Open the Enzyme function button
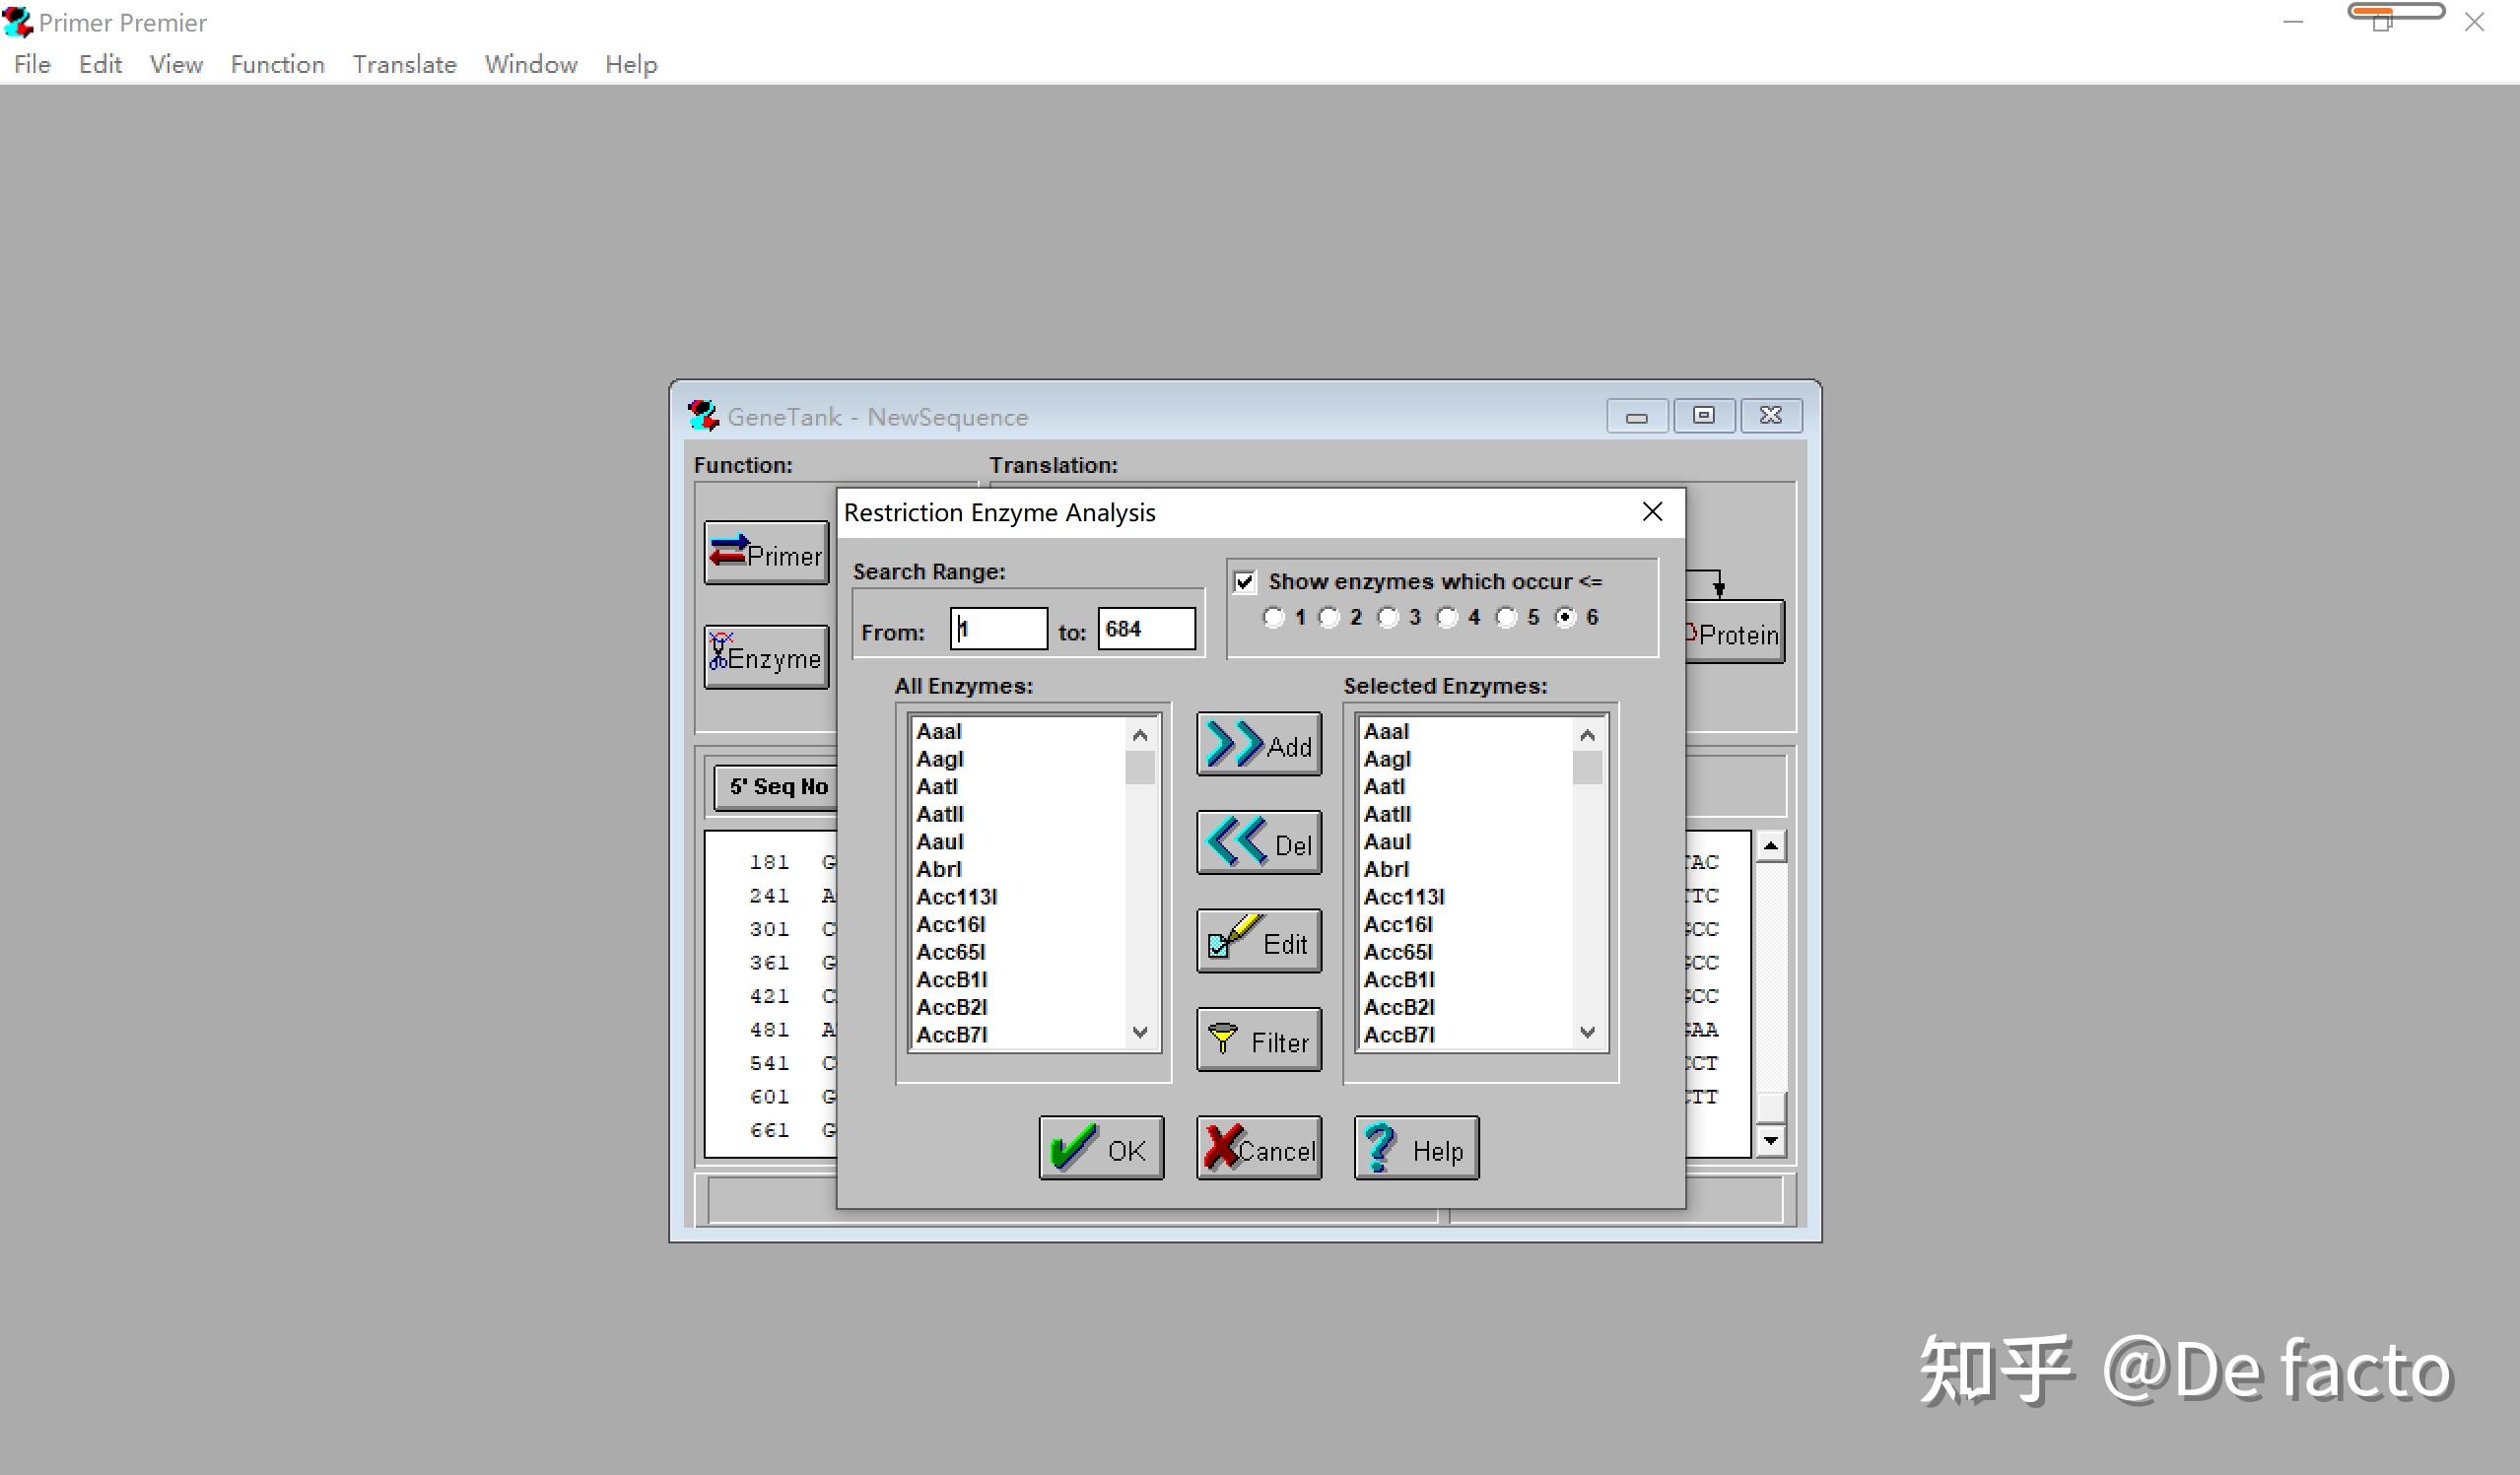This screenshot has width=2520, height=1475. click(766, 657)
